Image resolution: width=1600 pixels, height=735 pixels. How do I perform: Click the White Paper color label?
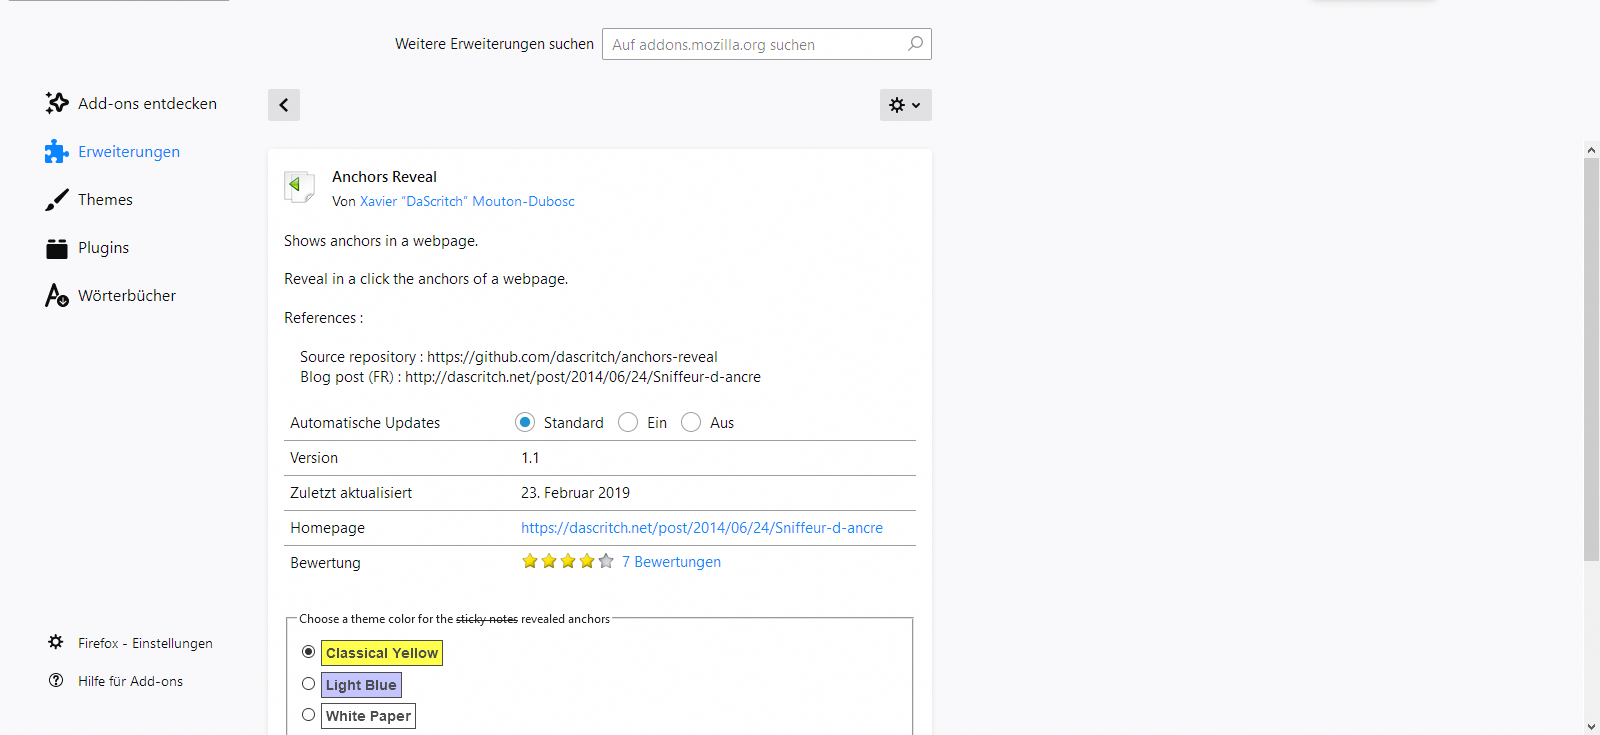pos(368,716)
